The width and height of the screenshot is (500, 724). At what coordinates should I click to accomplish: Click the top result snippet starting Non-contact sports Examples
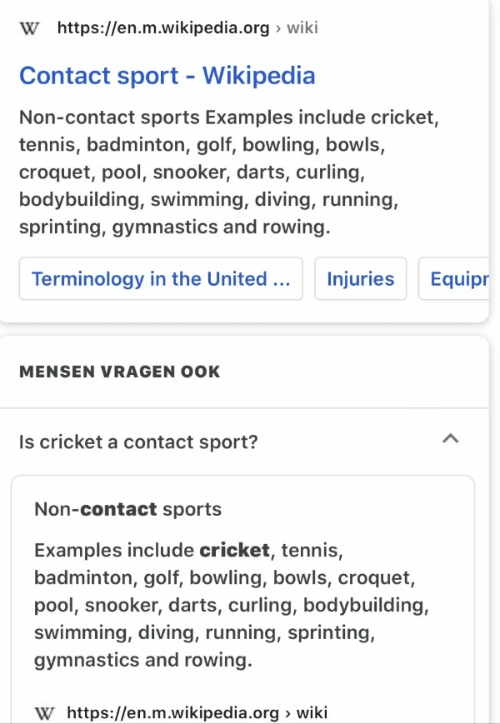coord(229,172)
